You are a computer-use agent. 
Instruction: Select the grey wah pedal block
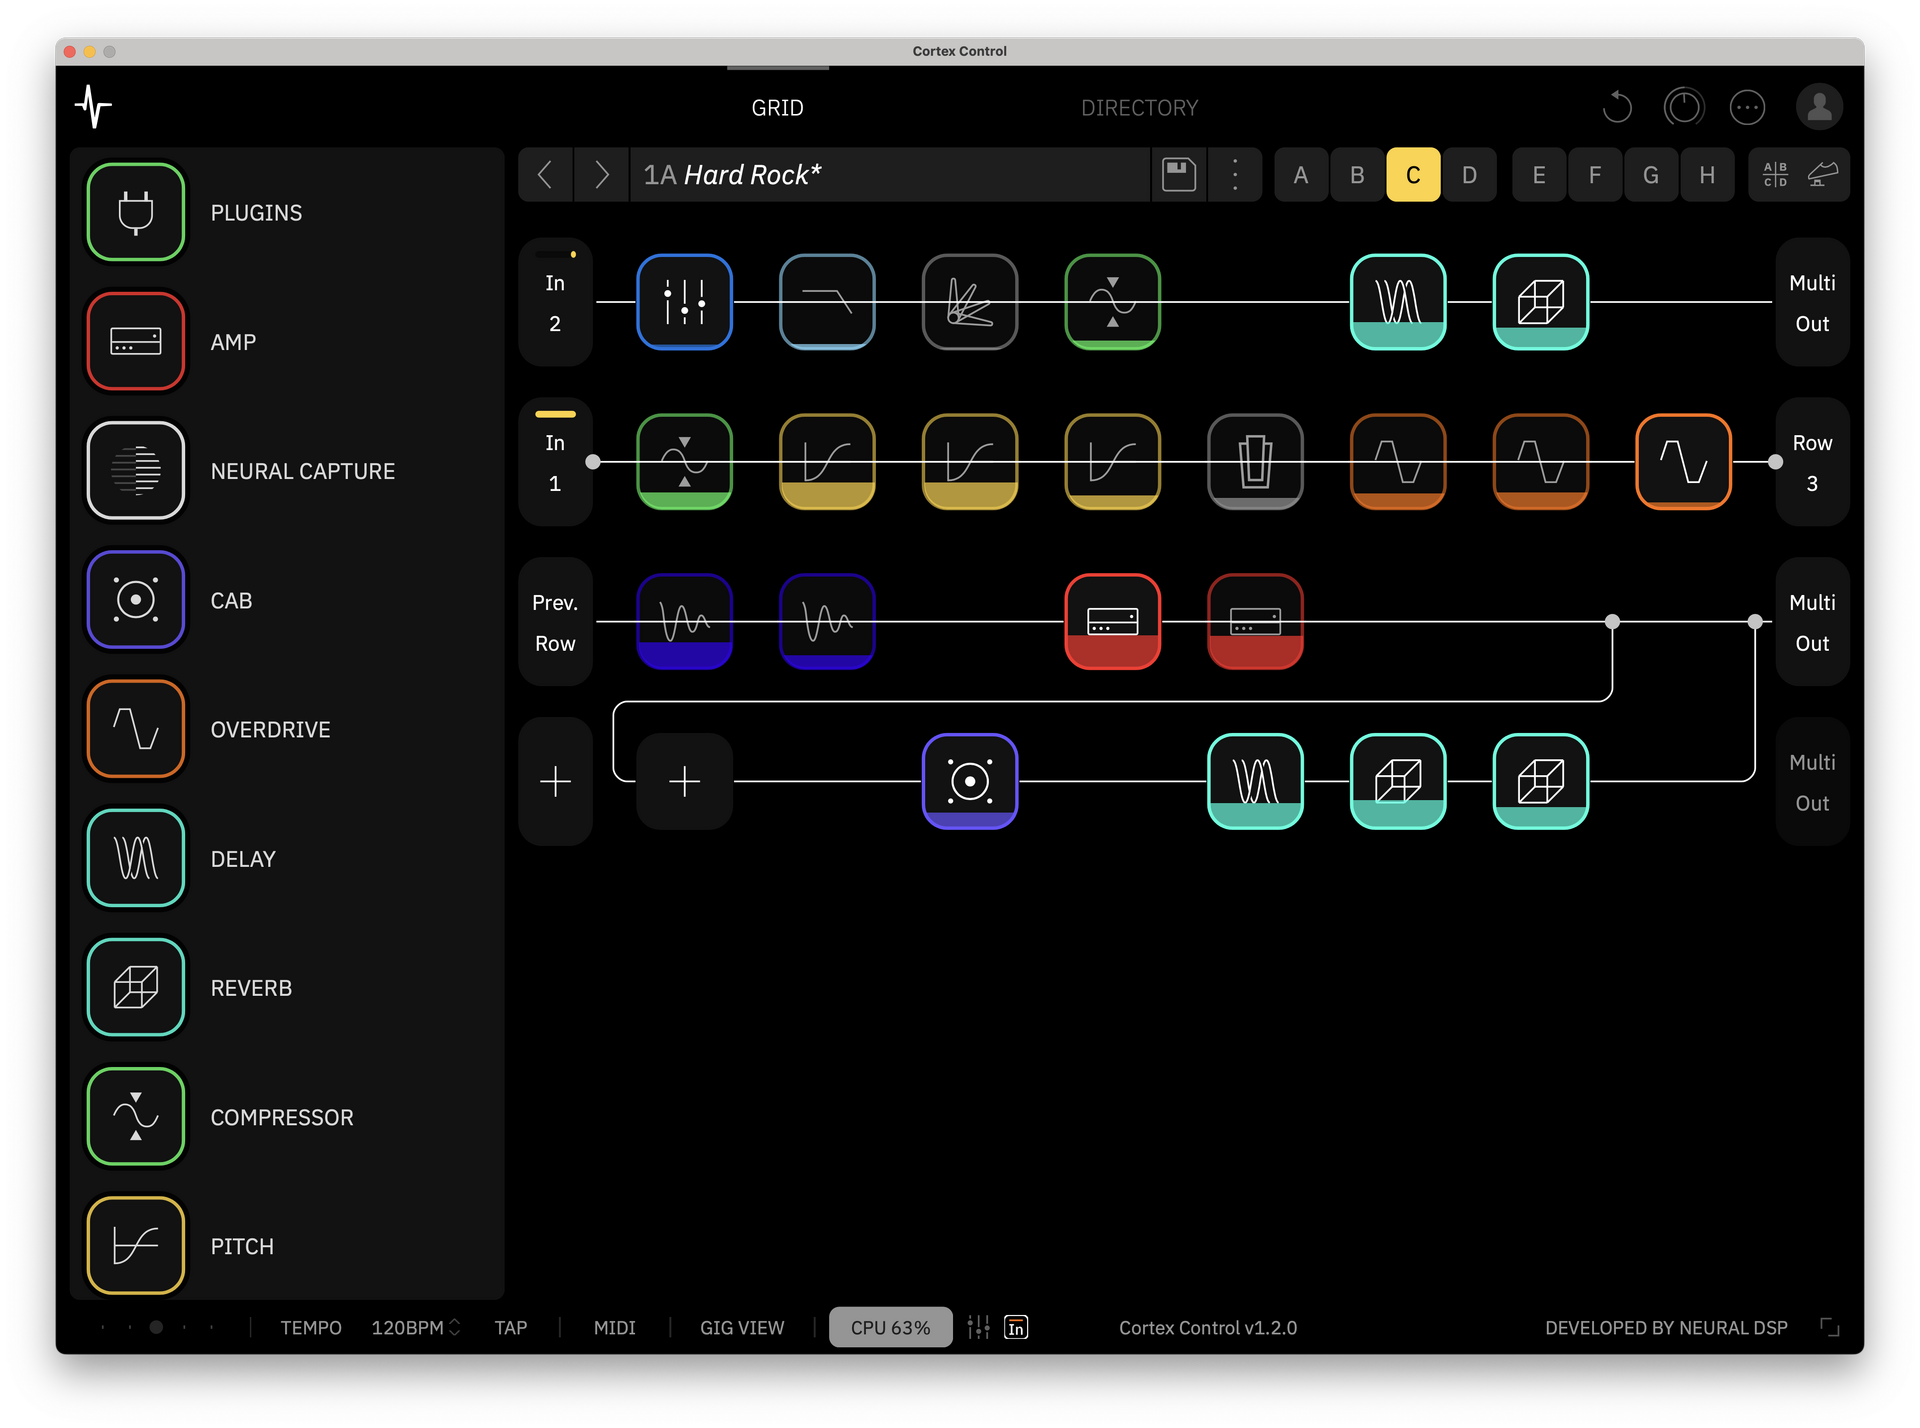click(1255, 462)
